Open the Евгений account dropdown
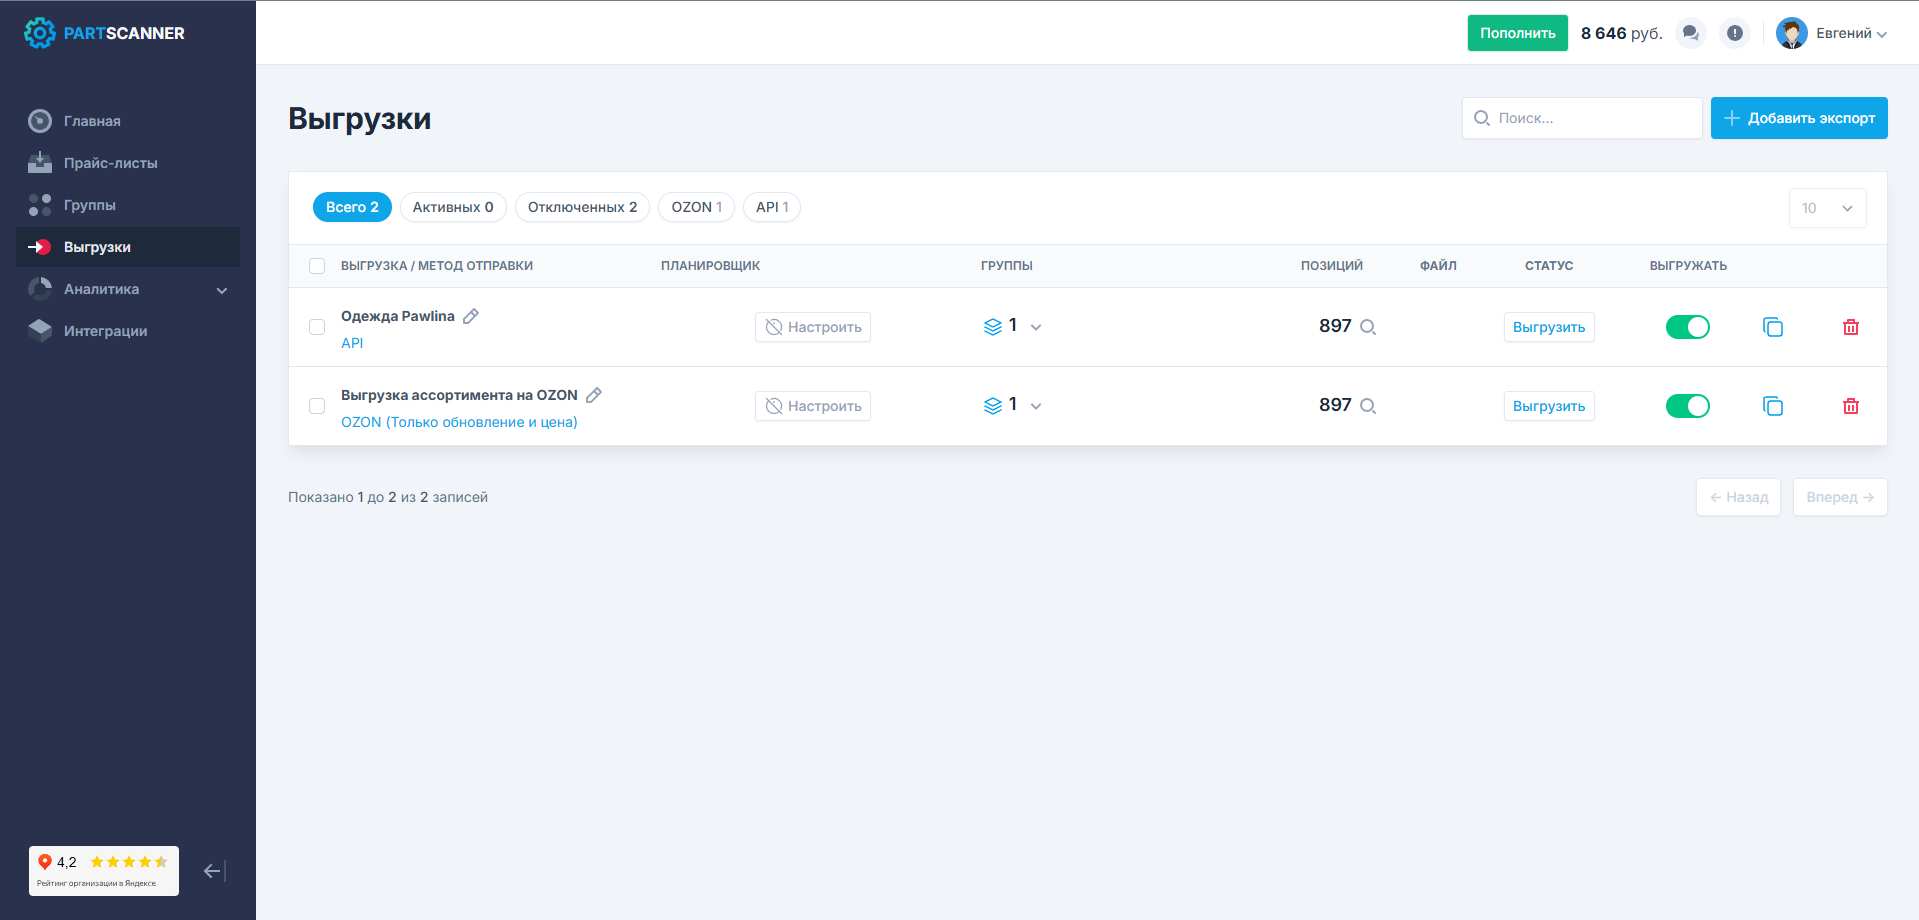The image size is (1919, 920). [1851, 33]
